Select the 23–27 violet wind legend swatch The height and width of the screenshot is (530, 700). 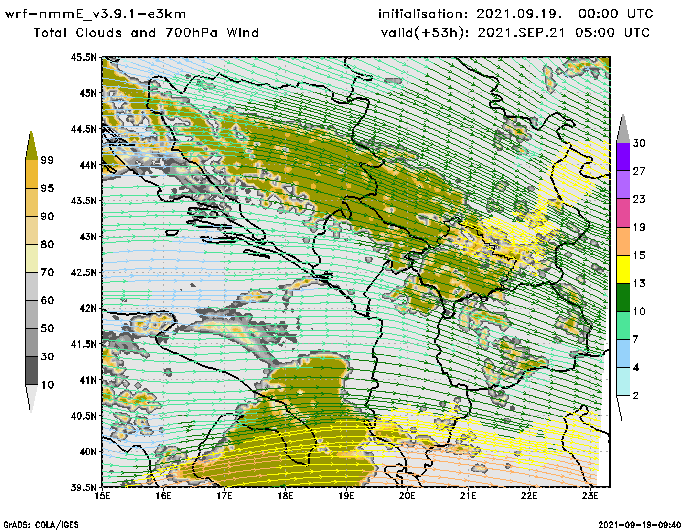point(623,185)
